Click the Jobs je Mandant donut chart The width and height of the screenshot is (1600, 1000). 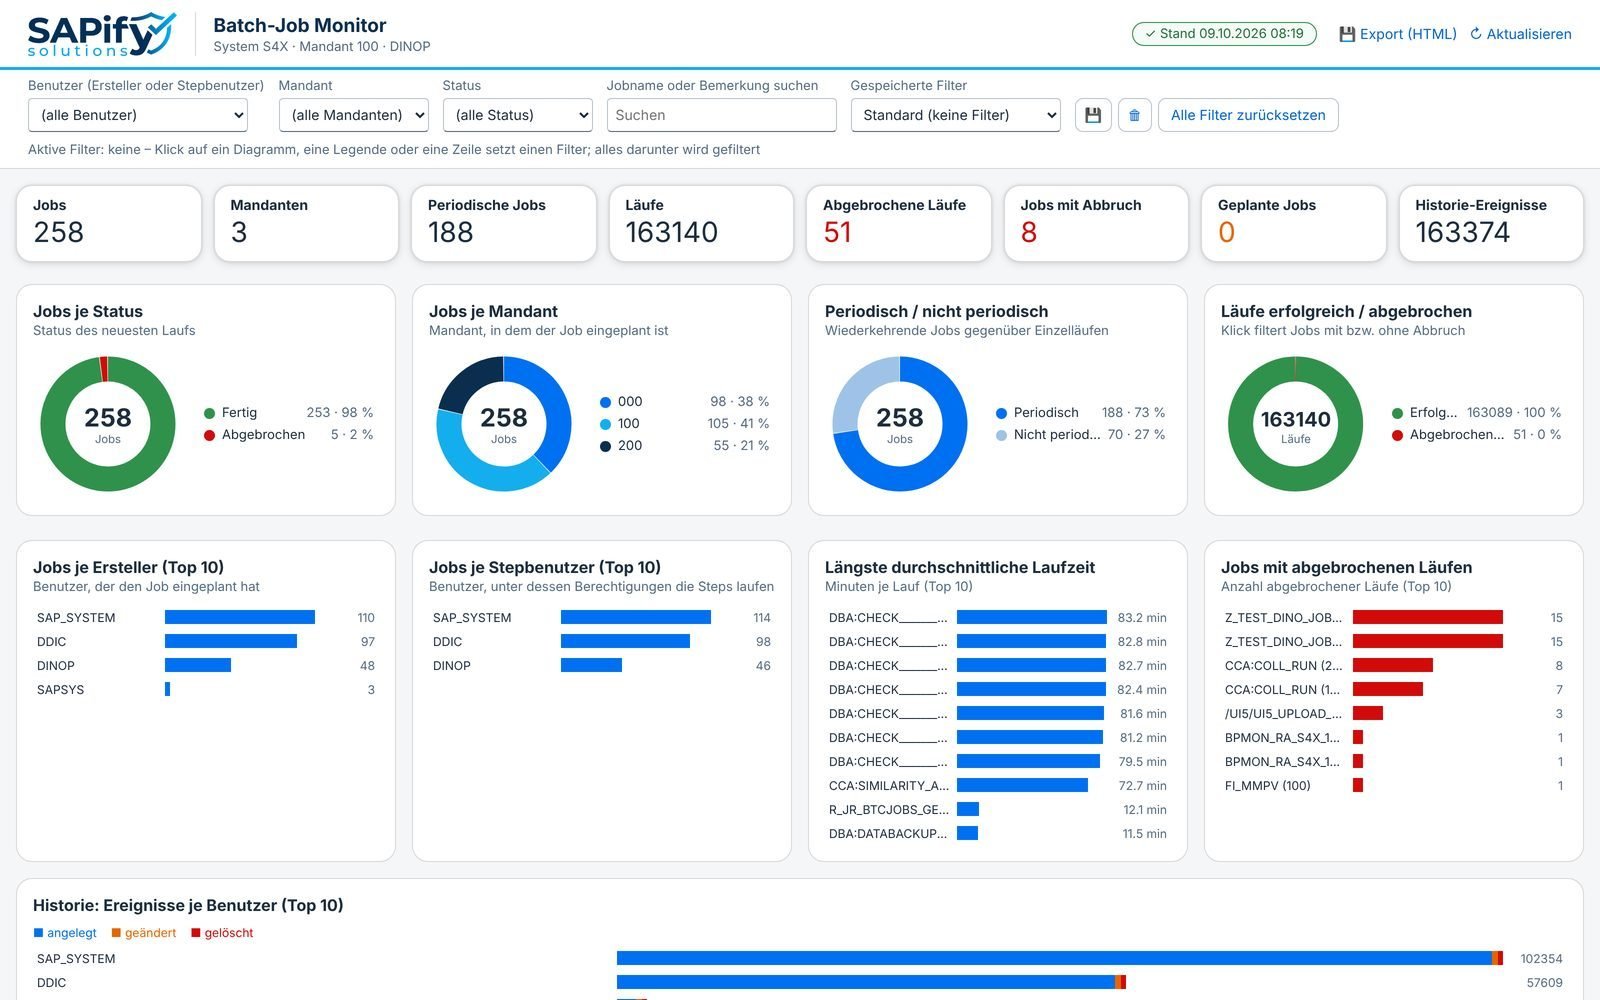pos(504,424)
